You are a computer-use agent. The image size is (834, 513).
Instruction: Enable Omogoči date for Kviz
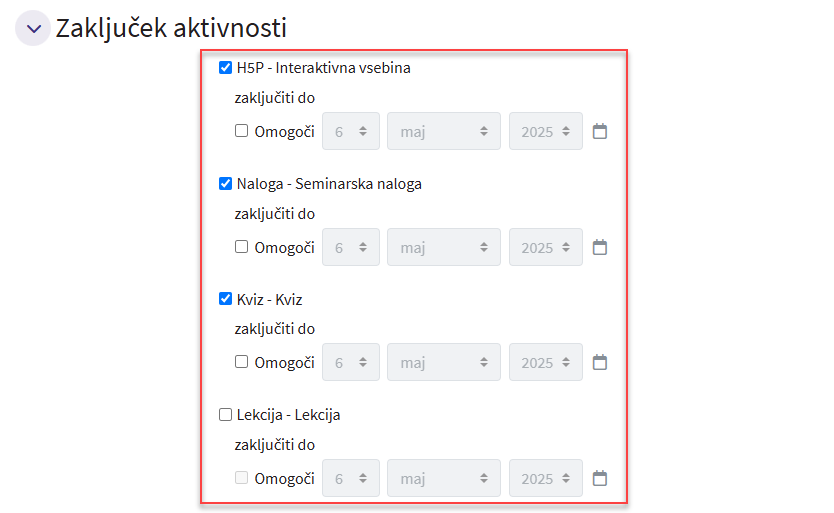(x=242, y=362)
